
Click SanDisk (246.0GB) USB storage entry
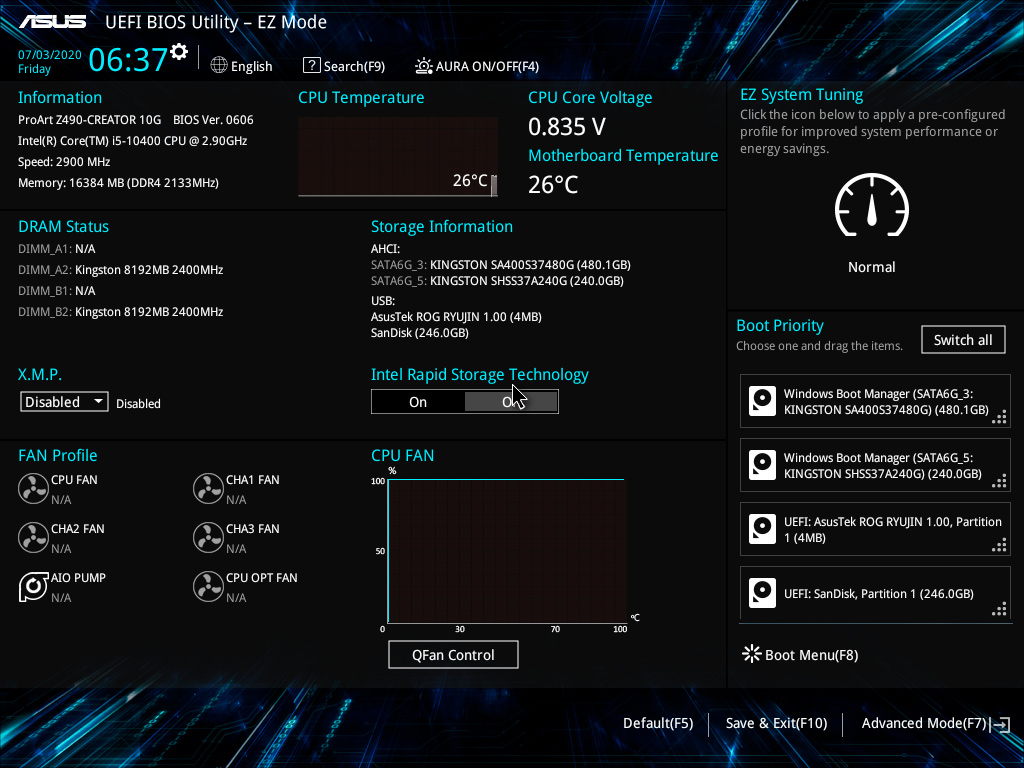coord(420,333)
